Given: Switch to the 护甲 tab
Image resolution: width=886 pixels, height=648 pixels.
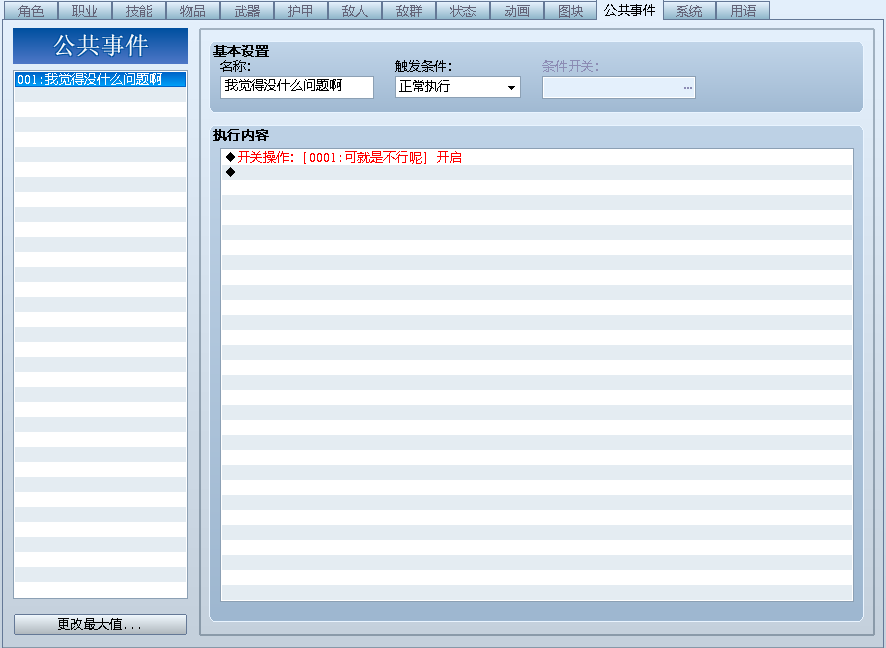Looking at the screenshot, I should (x=301, y=11).
